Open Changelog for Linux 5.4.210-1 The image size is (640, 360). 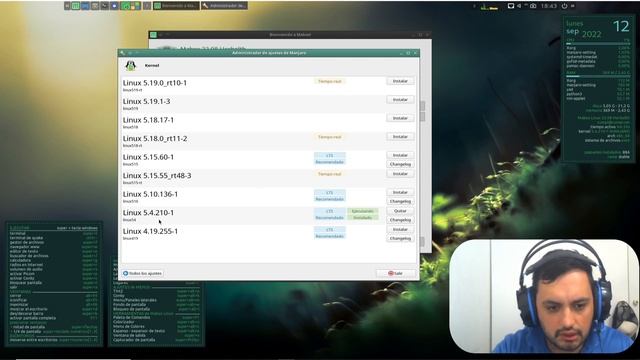(400, 220)
